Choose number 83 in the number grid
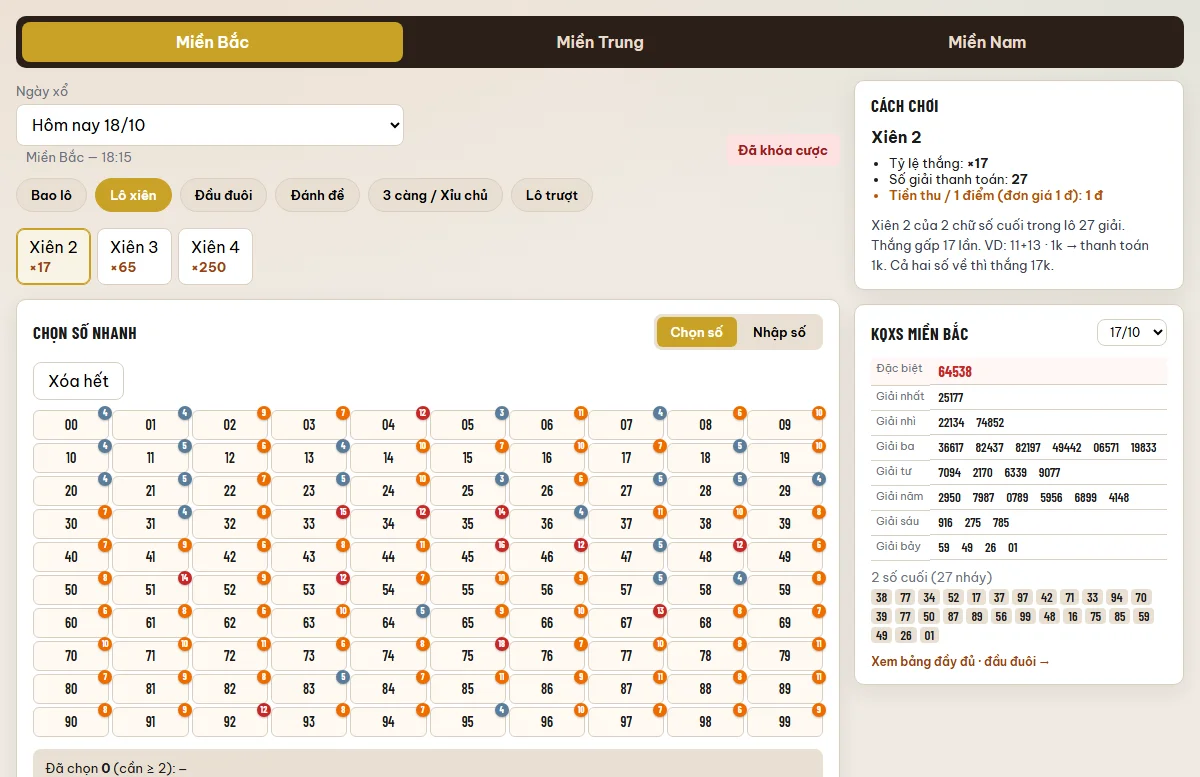Viewport: 1200px width, 777px height. click(x=309, y=689)
